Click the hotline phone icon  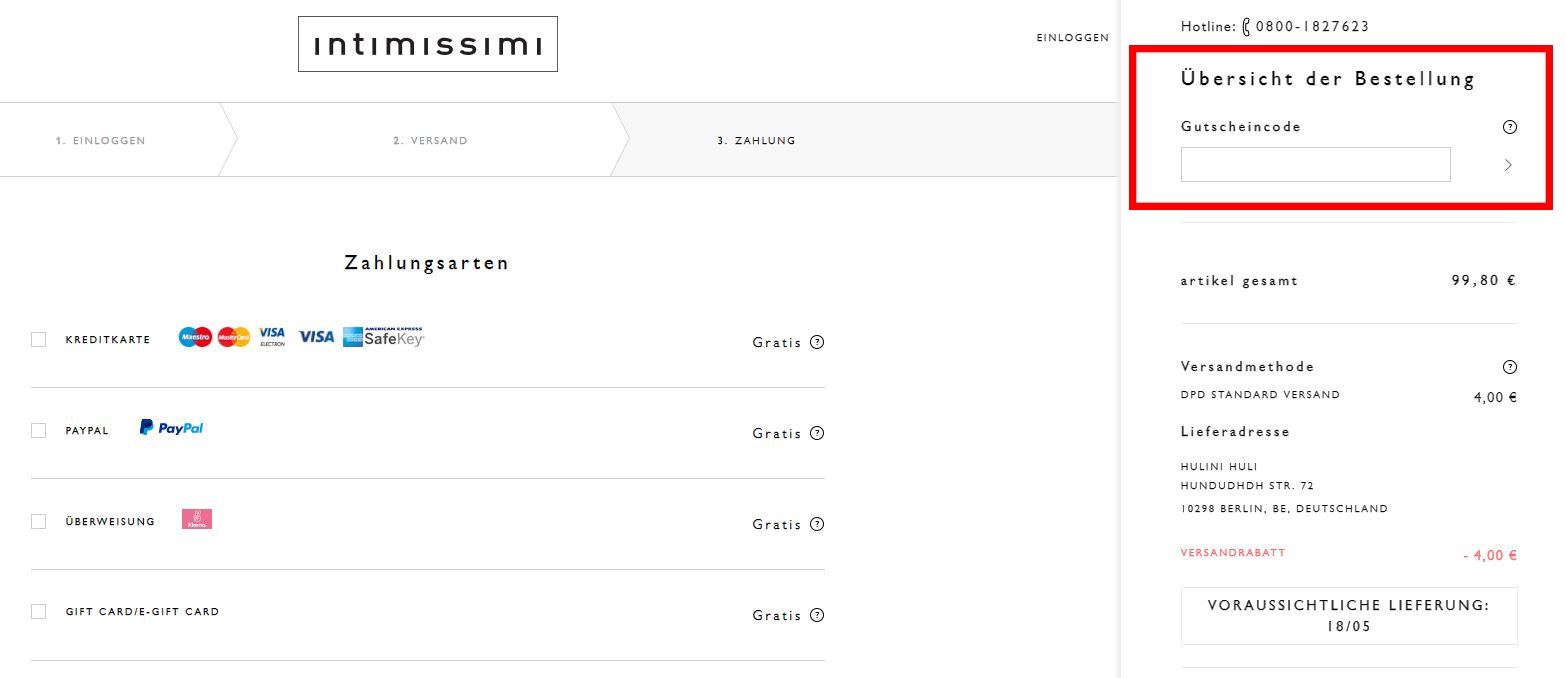point(1246,27)
